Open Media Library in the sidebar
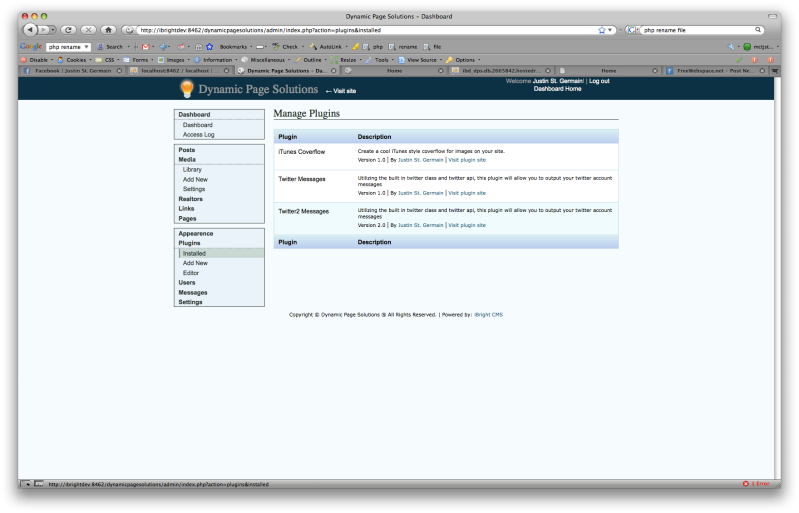 (192, 170)
